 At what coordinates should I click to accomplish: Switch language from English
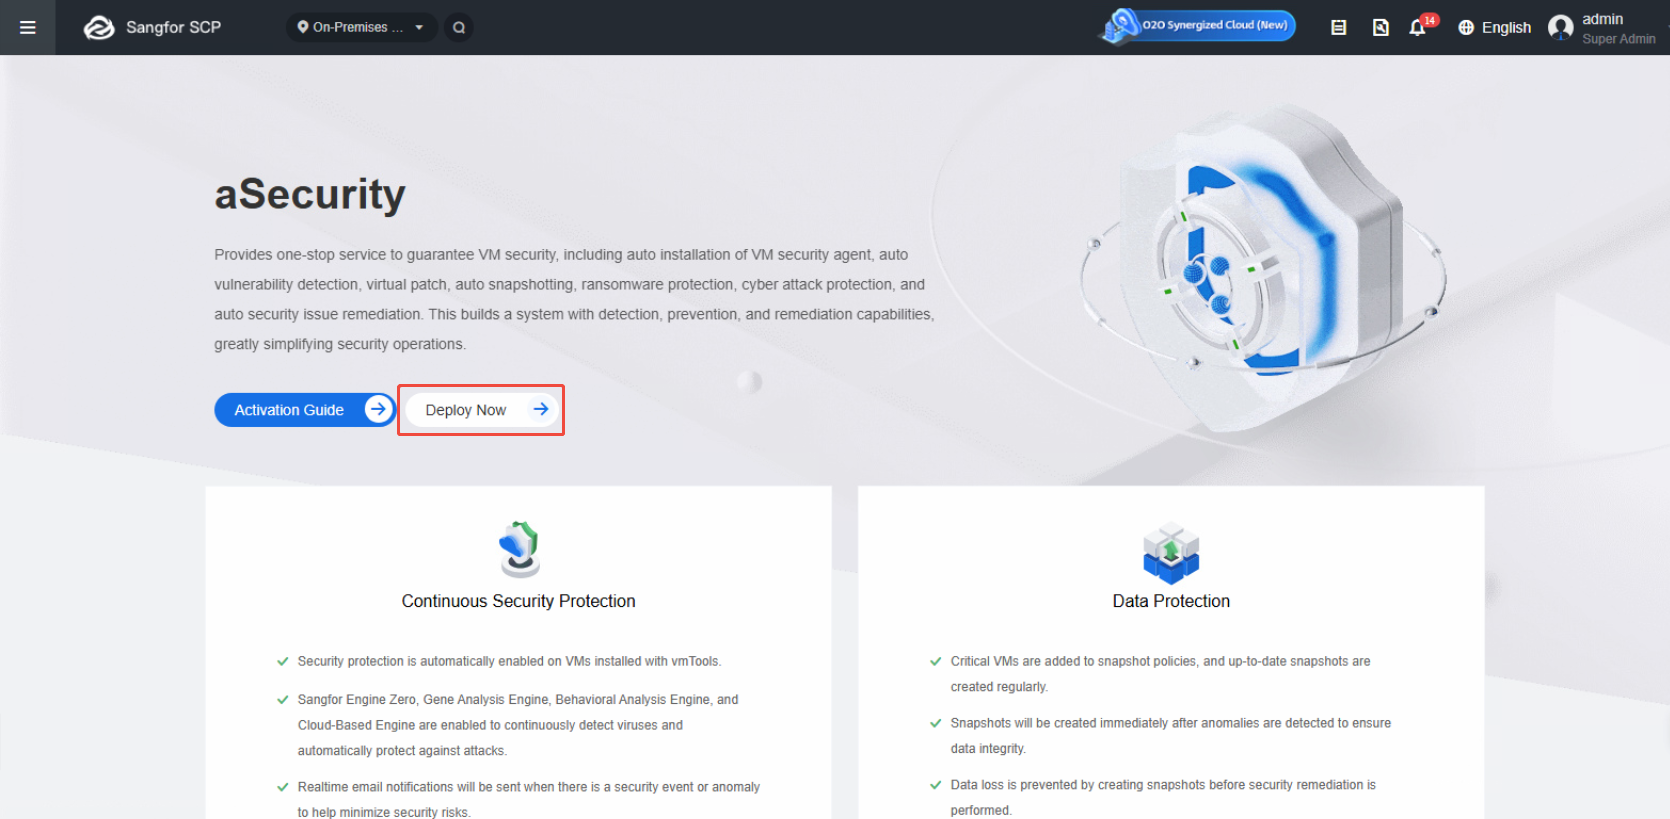pos(1495,28)
